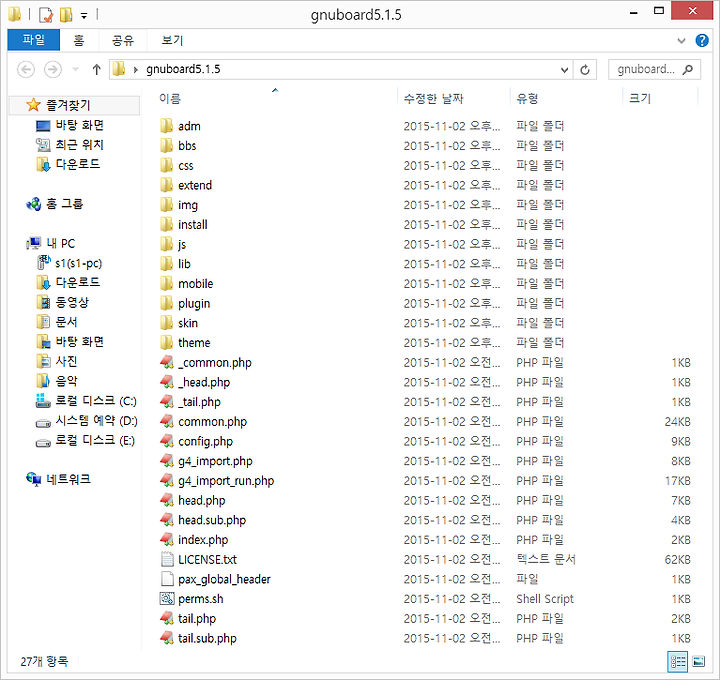Click the index.php file icon

(167, 540)
